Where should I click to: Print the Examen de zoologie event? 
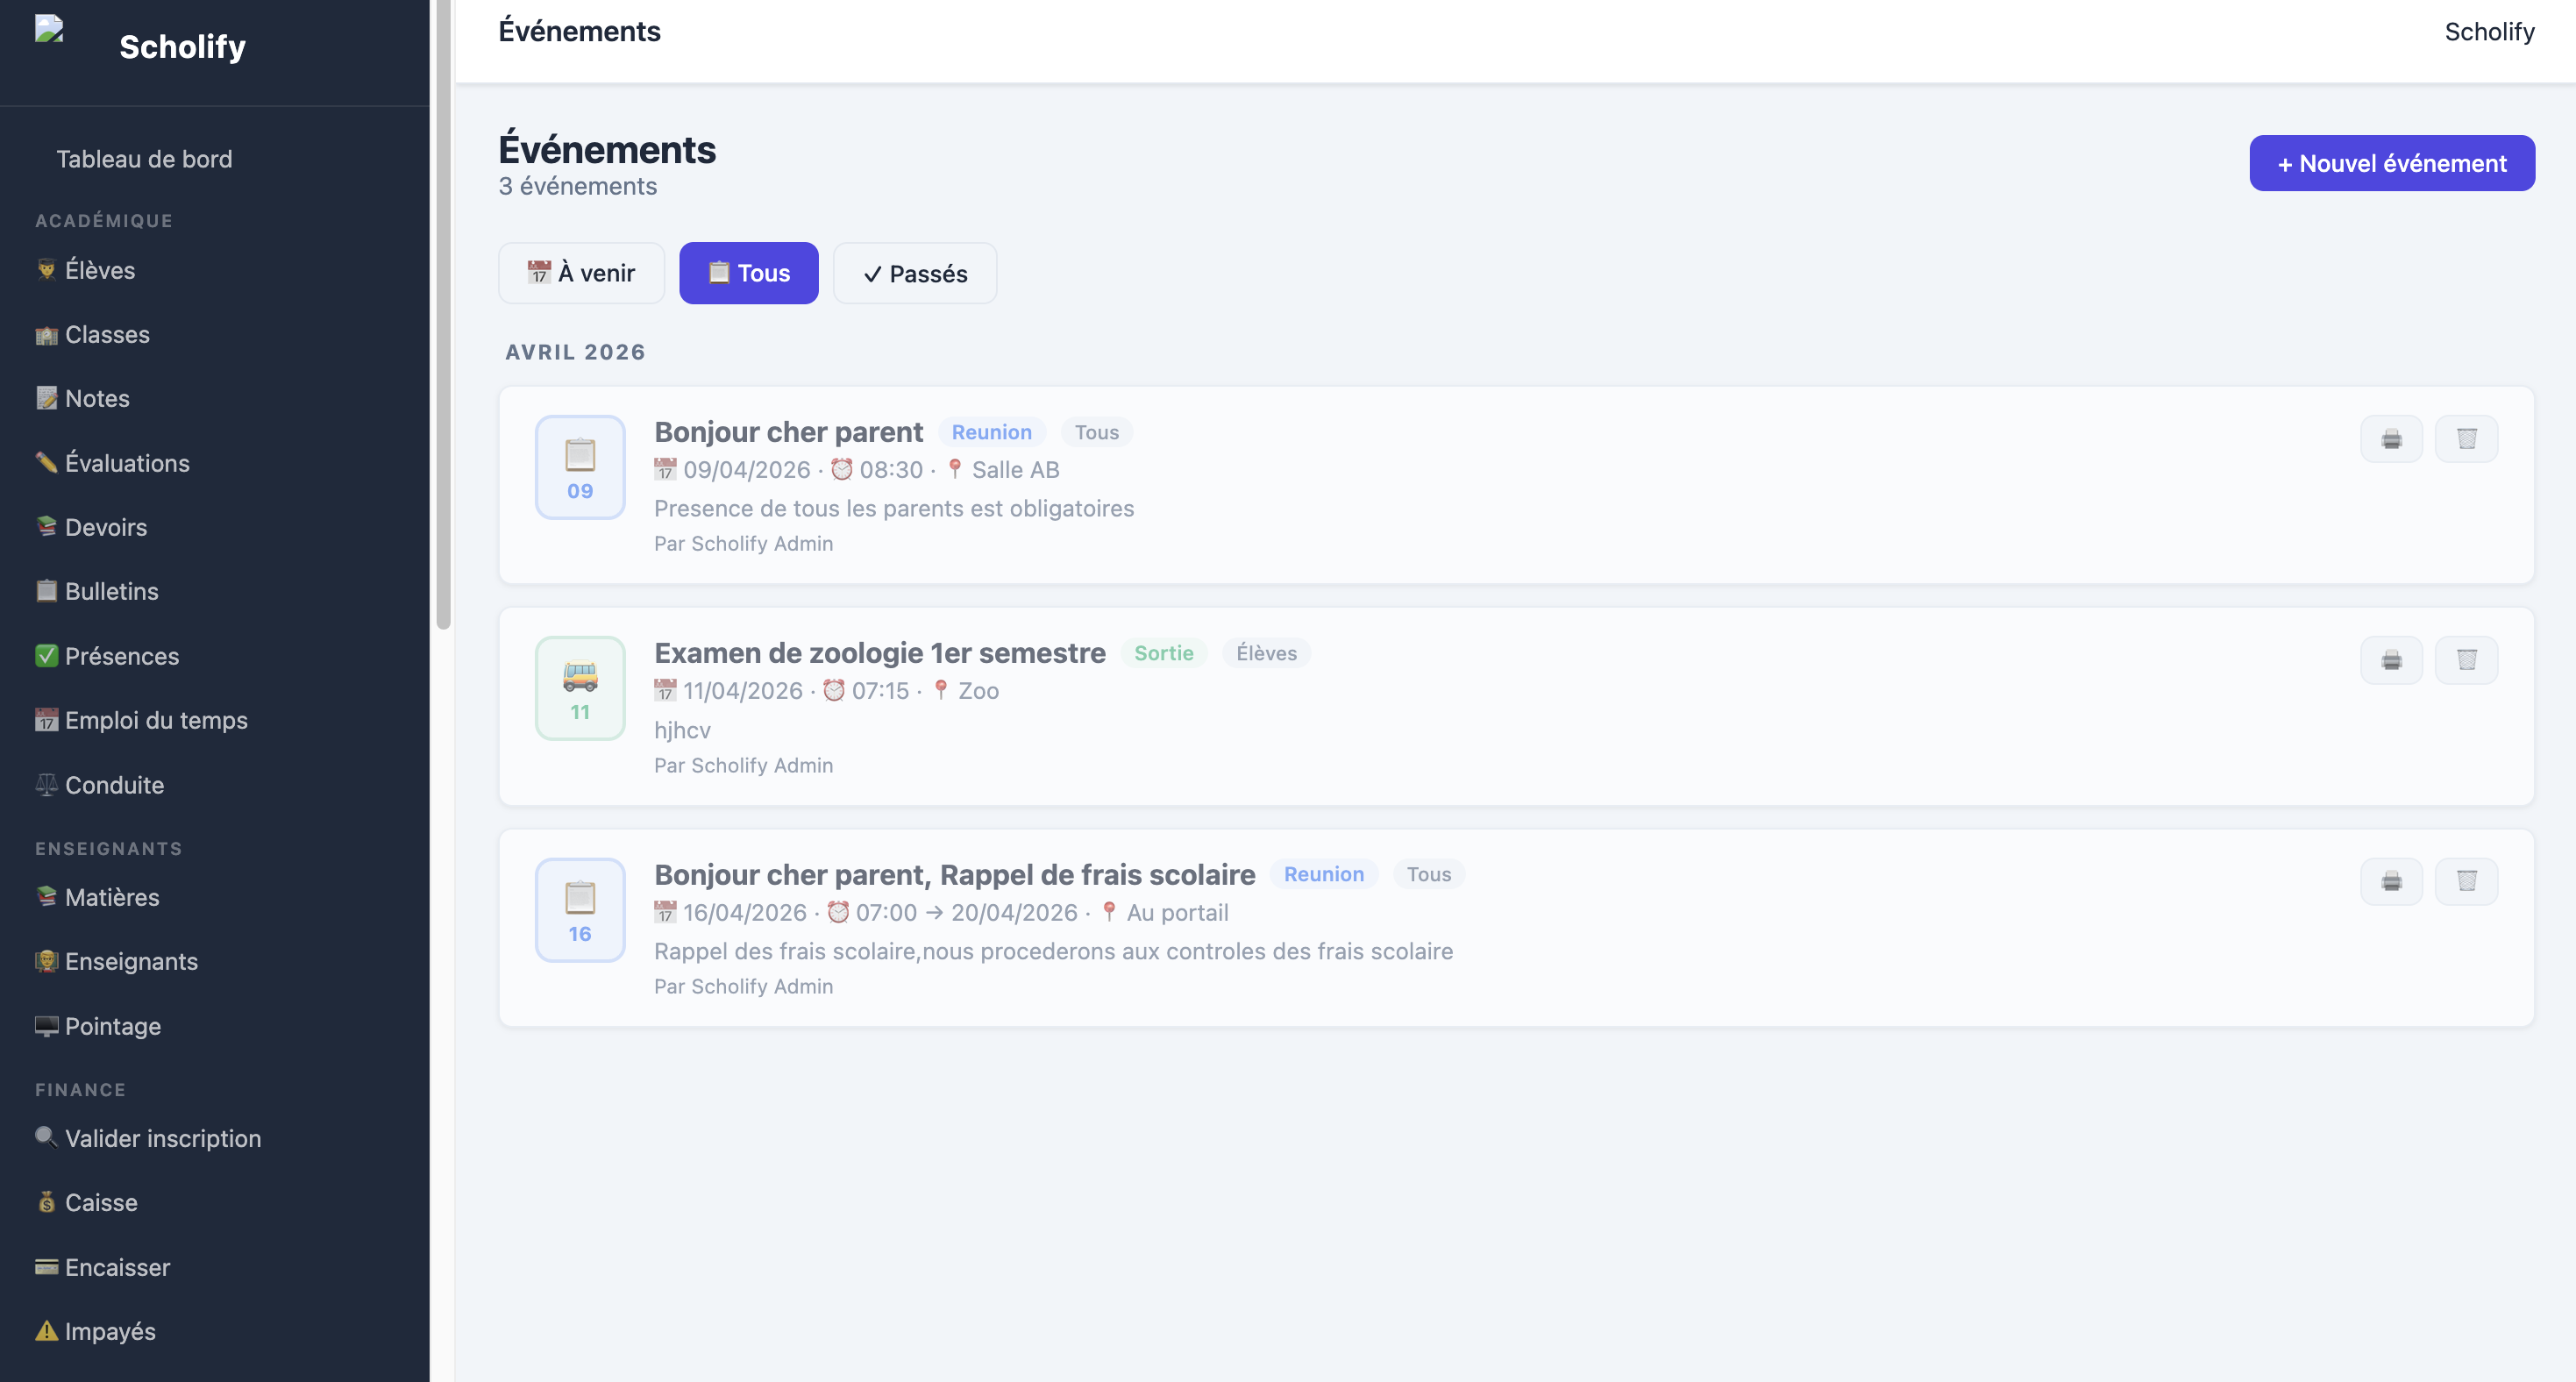point(2391,660)
